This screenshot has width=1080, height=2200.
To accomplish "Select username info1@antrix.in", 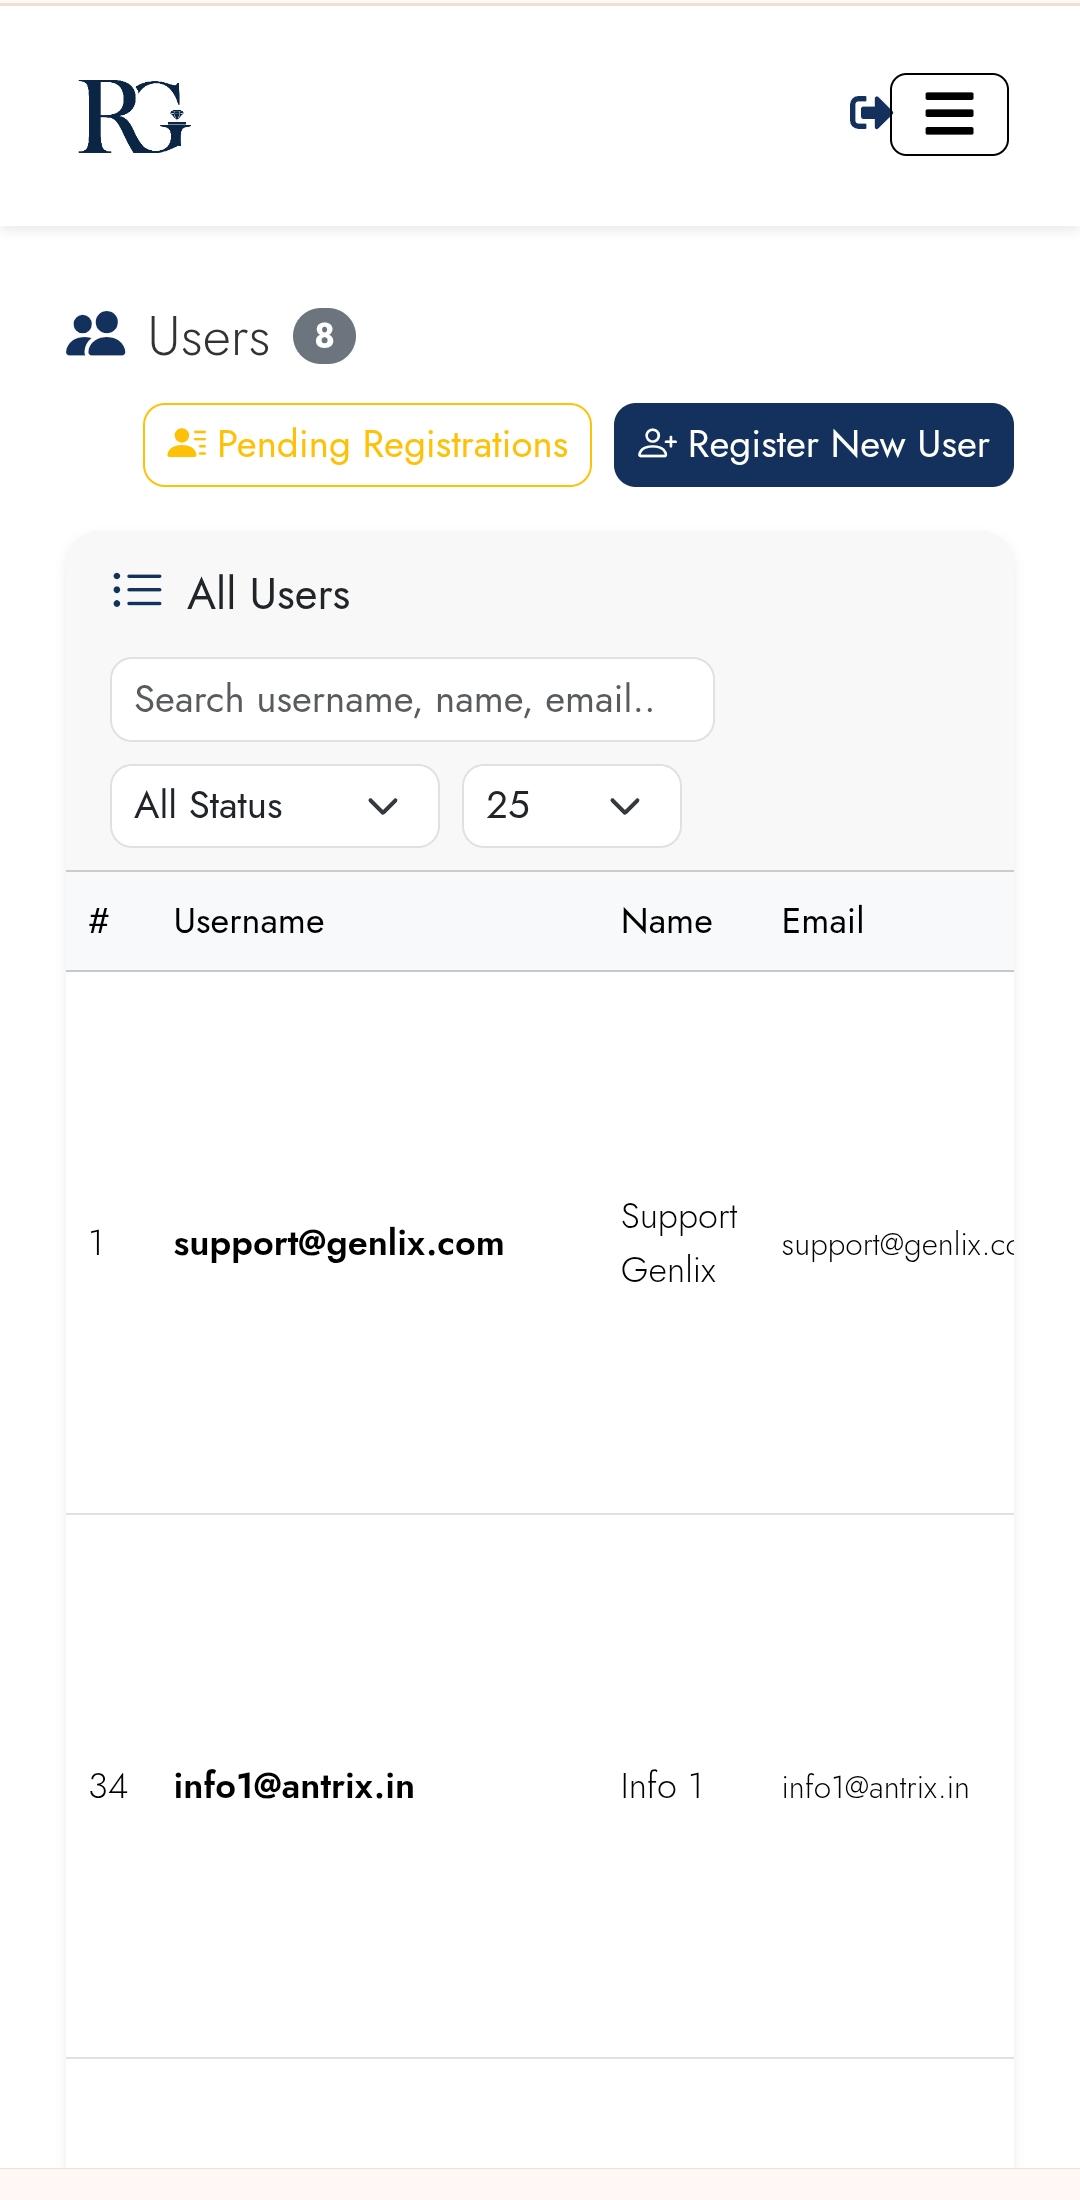I will click(x=294, y=1787).
